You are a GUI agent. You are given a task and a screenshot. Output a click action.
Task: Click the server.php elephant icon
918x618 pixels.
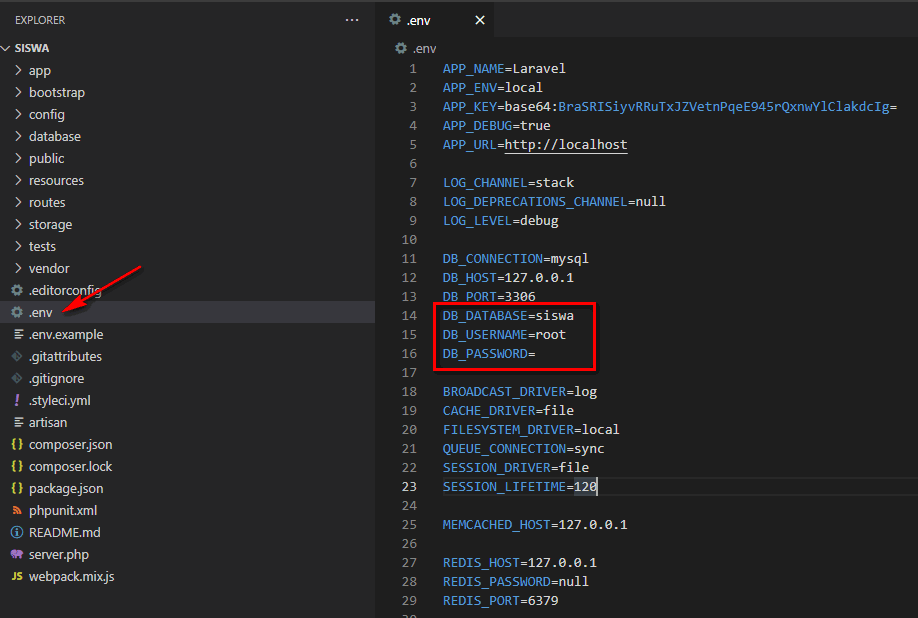click(17, 555)
